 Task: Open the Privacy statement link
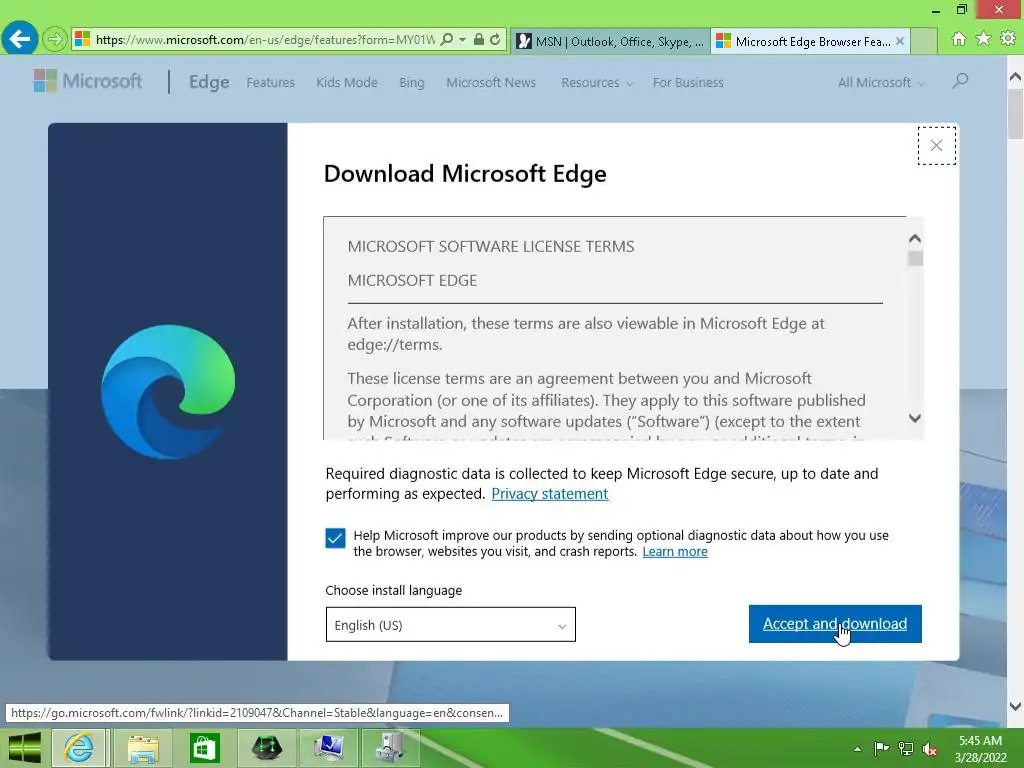pos(549,494)
